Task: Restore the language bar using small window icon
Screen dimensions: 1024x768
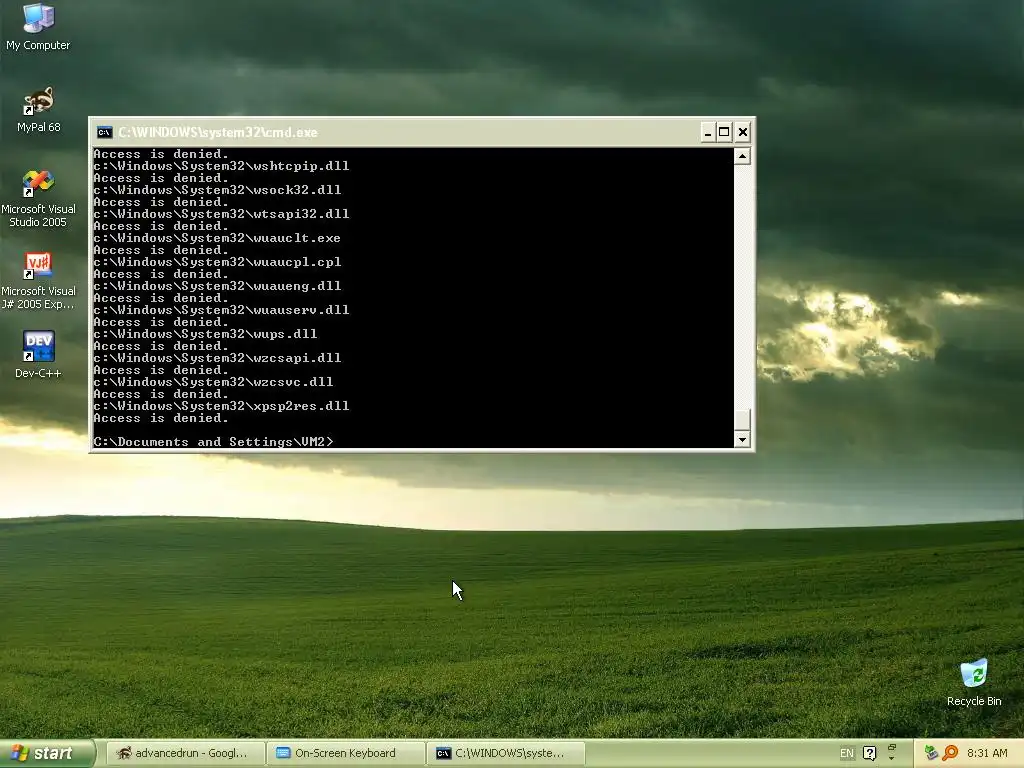Action: click(x=892, y=747)
